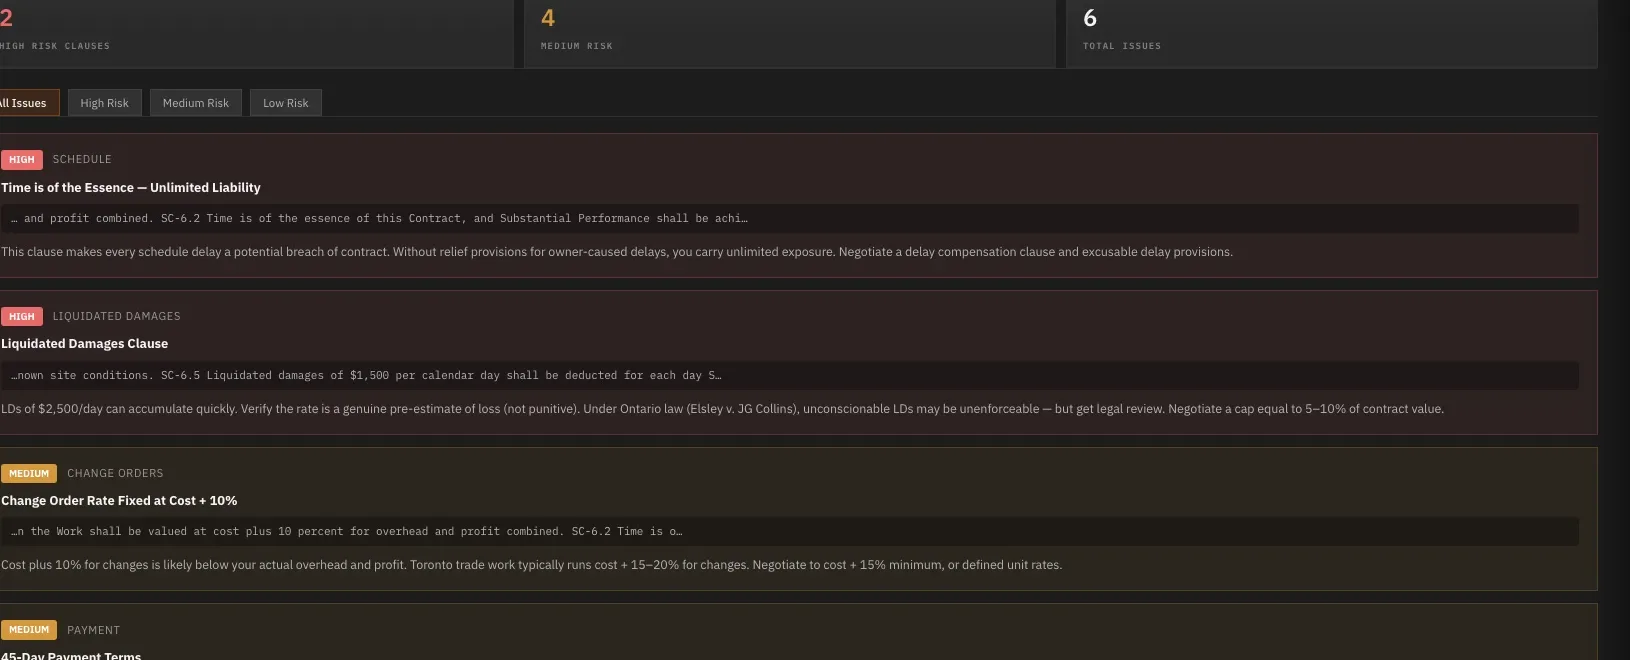Image resolution: width=1630 pixels, height=660 pixels.
Task: Click the HIGH badge on Liquidated Damages
Action: tap(22, 316)
